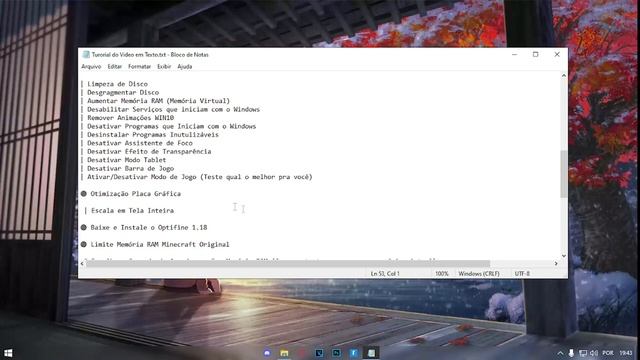This screenshot has height=360, width=640.
Task: Click the horizontal scrollbar thumb
Action: 288,264
